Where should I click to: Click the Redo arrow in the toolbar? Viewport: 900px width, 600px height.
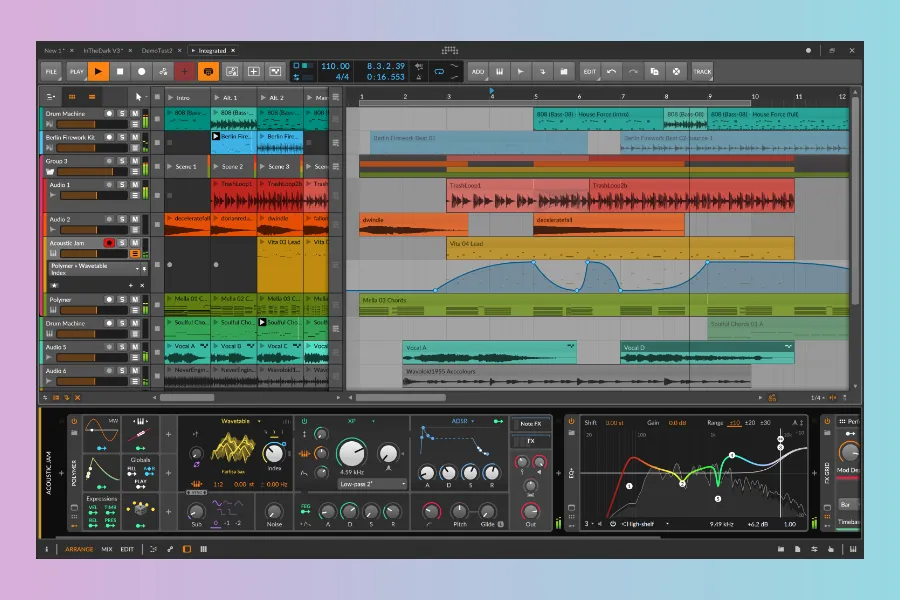coord(632,71)
